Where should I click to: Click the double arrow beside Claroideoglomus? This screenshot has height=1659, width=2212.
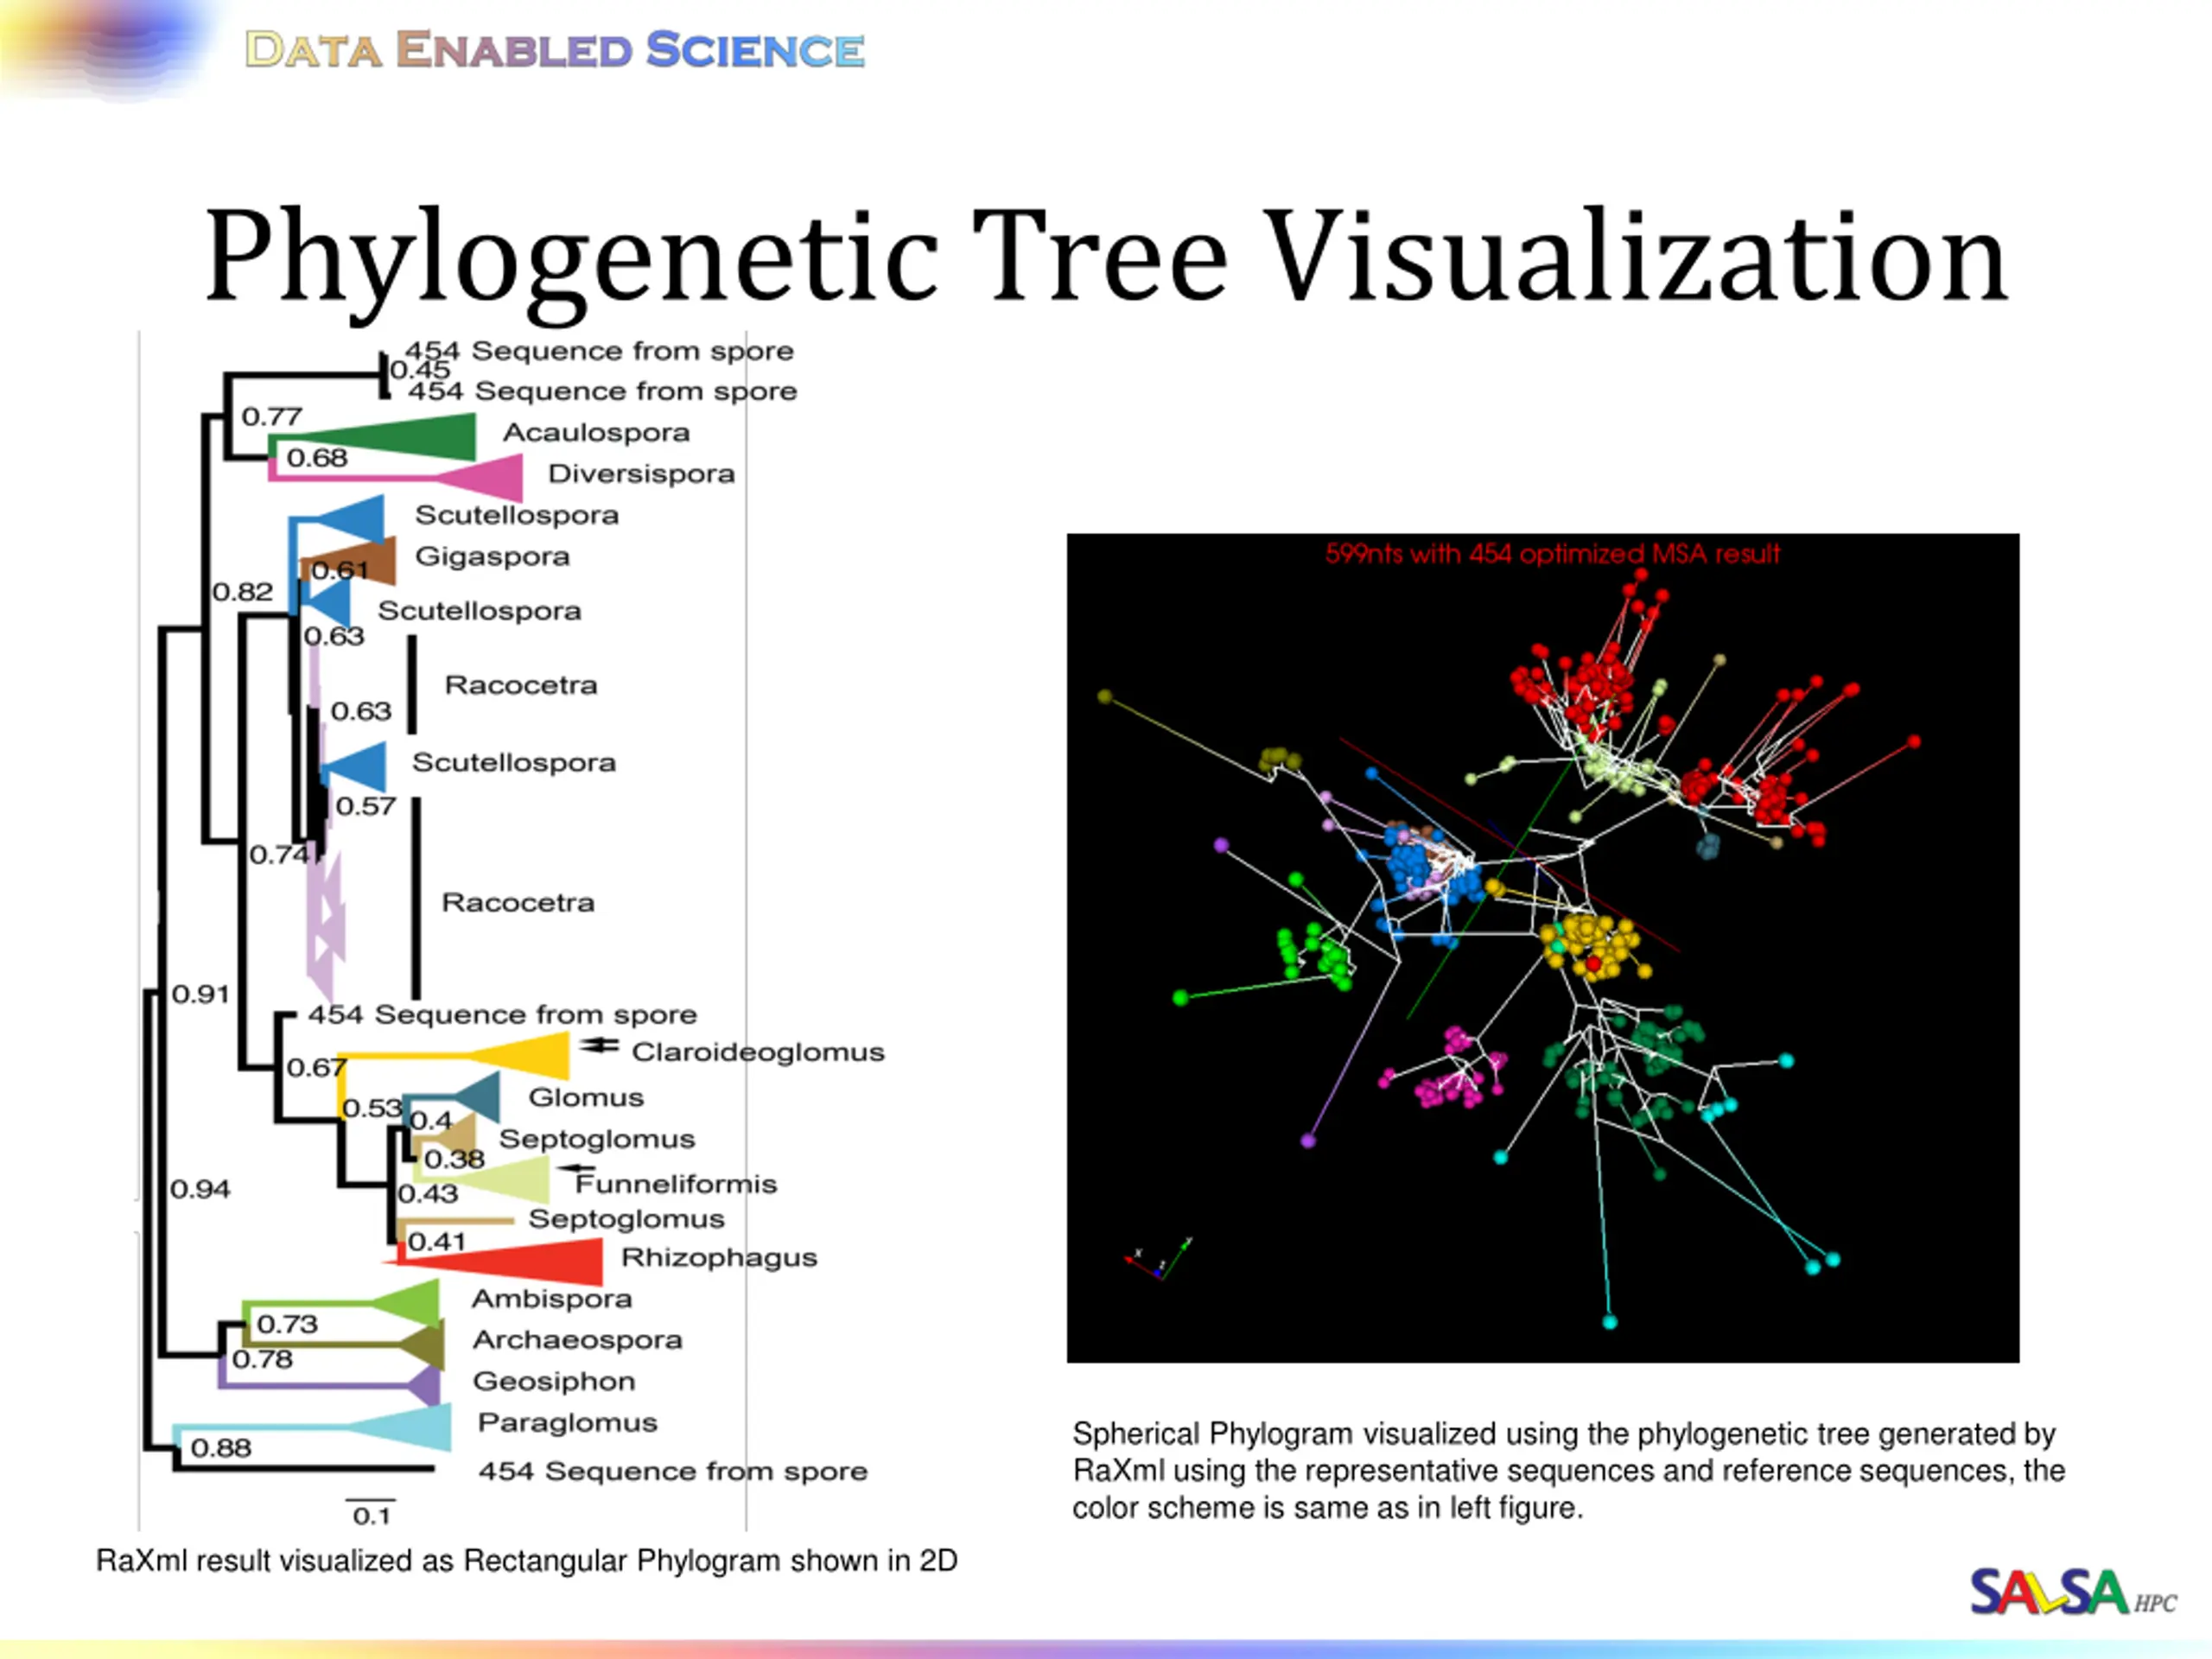pyautogui.click(x=600, y=1045)
